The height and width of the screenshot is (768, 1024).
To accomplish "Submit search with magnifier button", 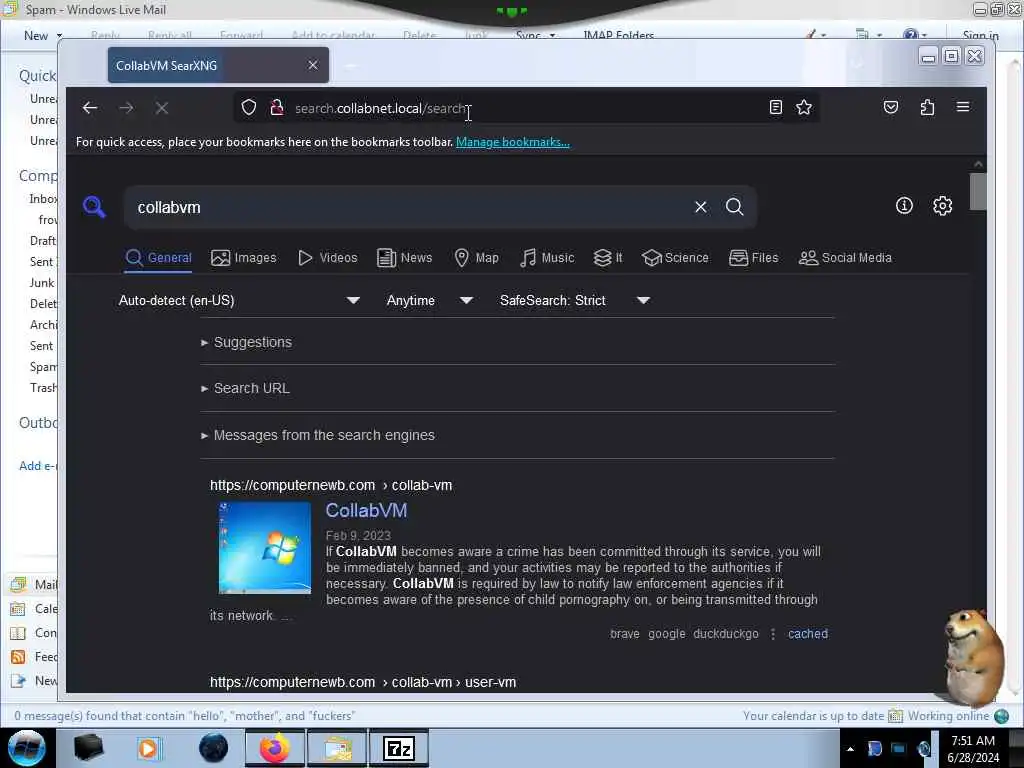I will pos(735,207).
